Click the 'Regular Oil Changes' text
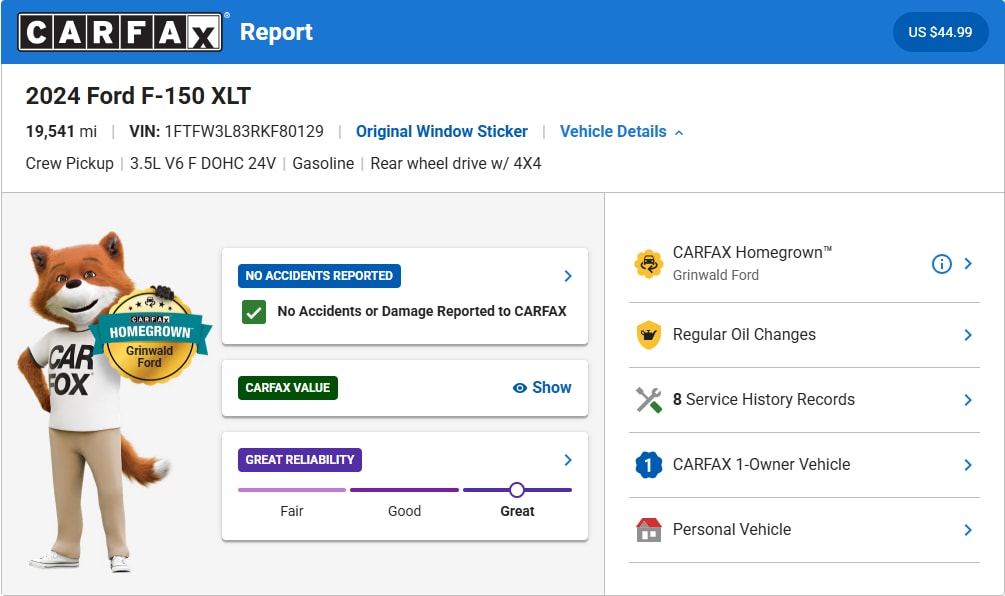Screen dimensions: 1005x596 744,335
